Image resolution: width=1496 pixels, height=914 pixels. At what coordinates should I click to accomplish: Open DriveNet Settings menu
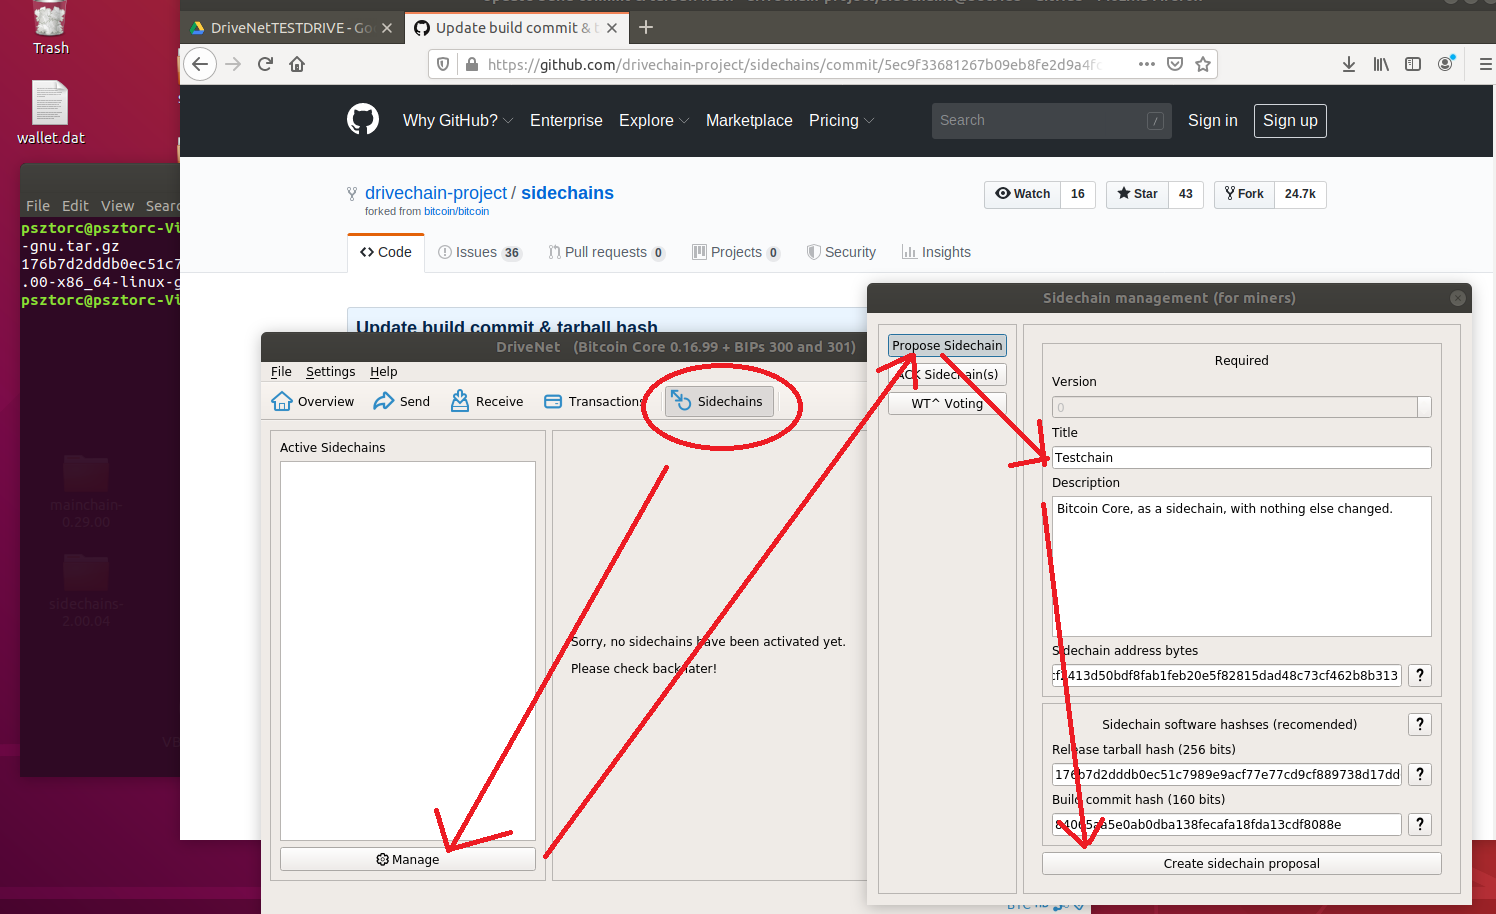click(330, 371)
